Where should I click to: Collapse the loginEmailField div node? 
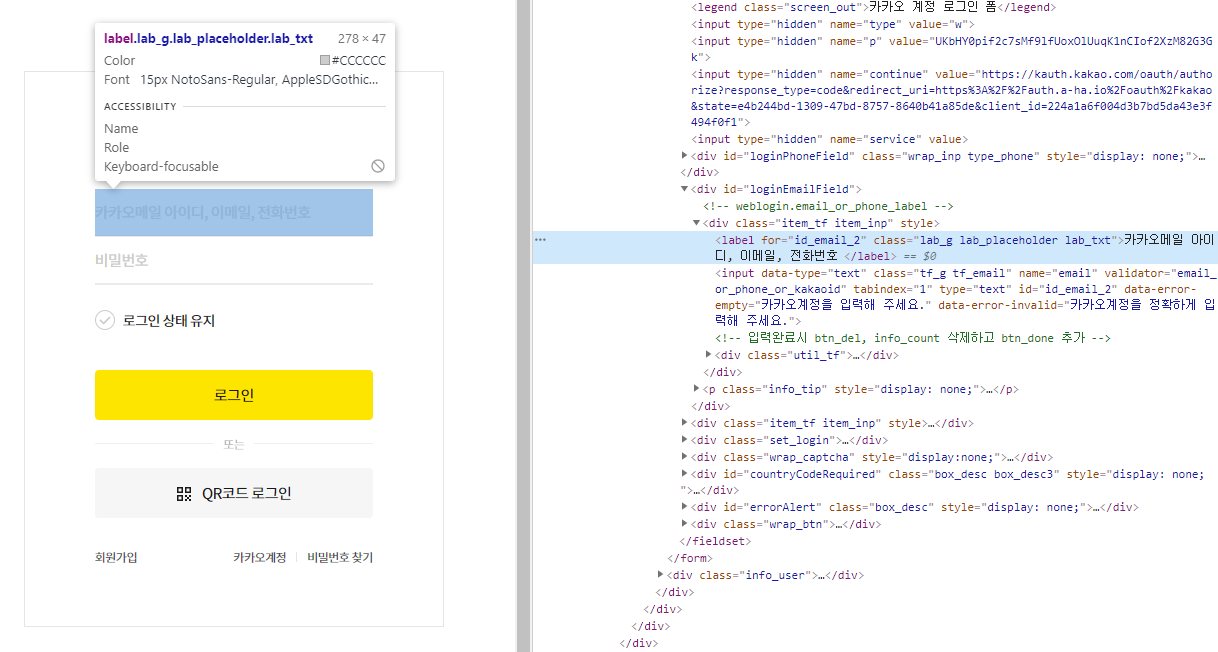tap(685, 189)
